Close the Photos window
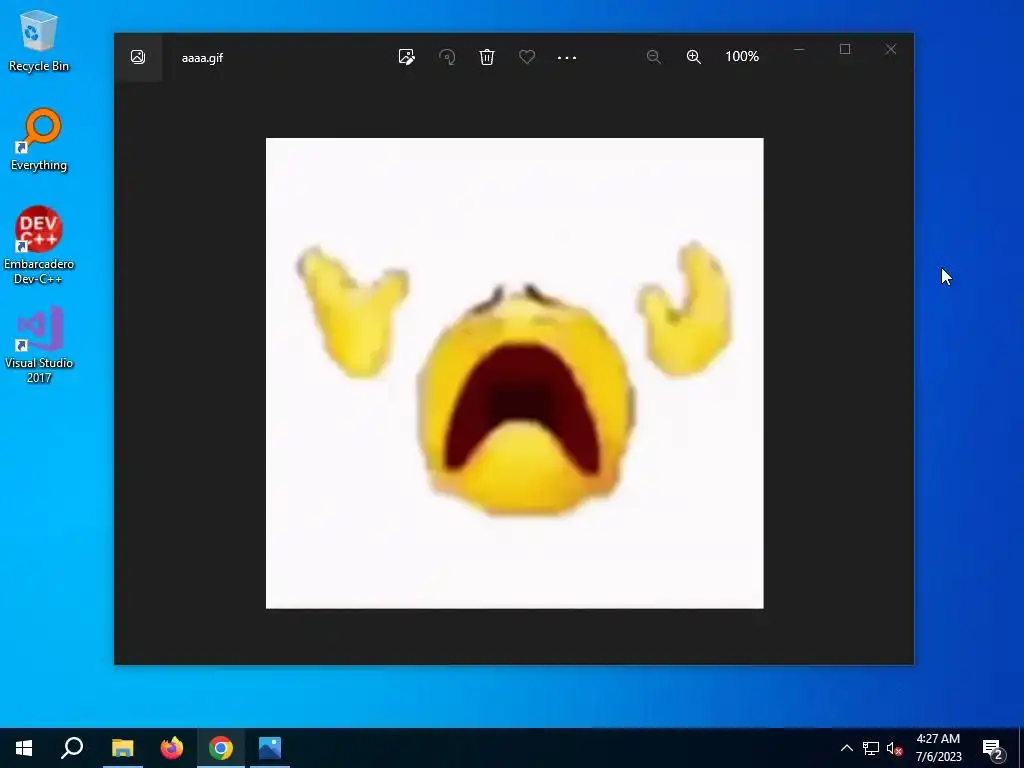1024x768 pixels. pyautogui.click(x=891, y=50)
